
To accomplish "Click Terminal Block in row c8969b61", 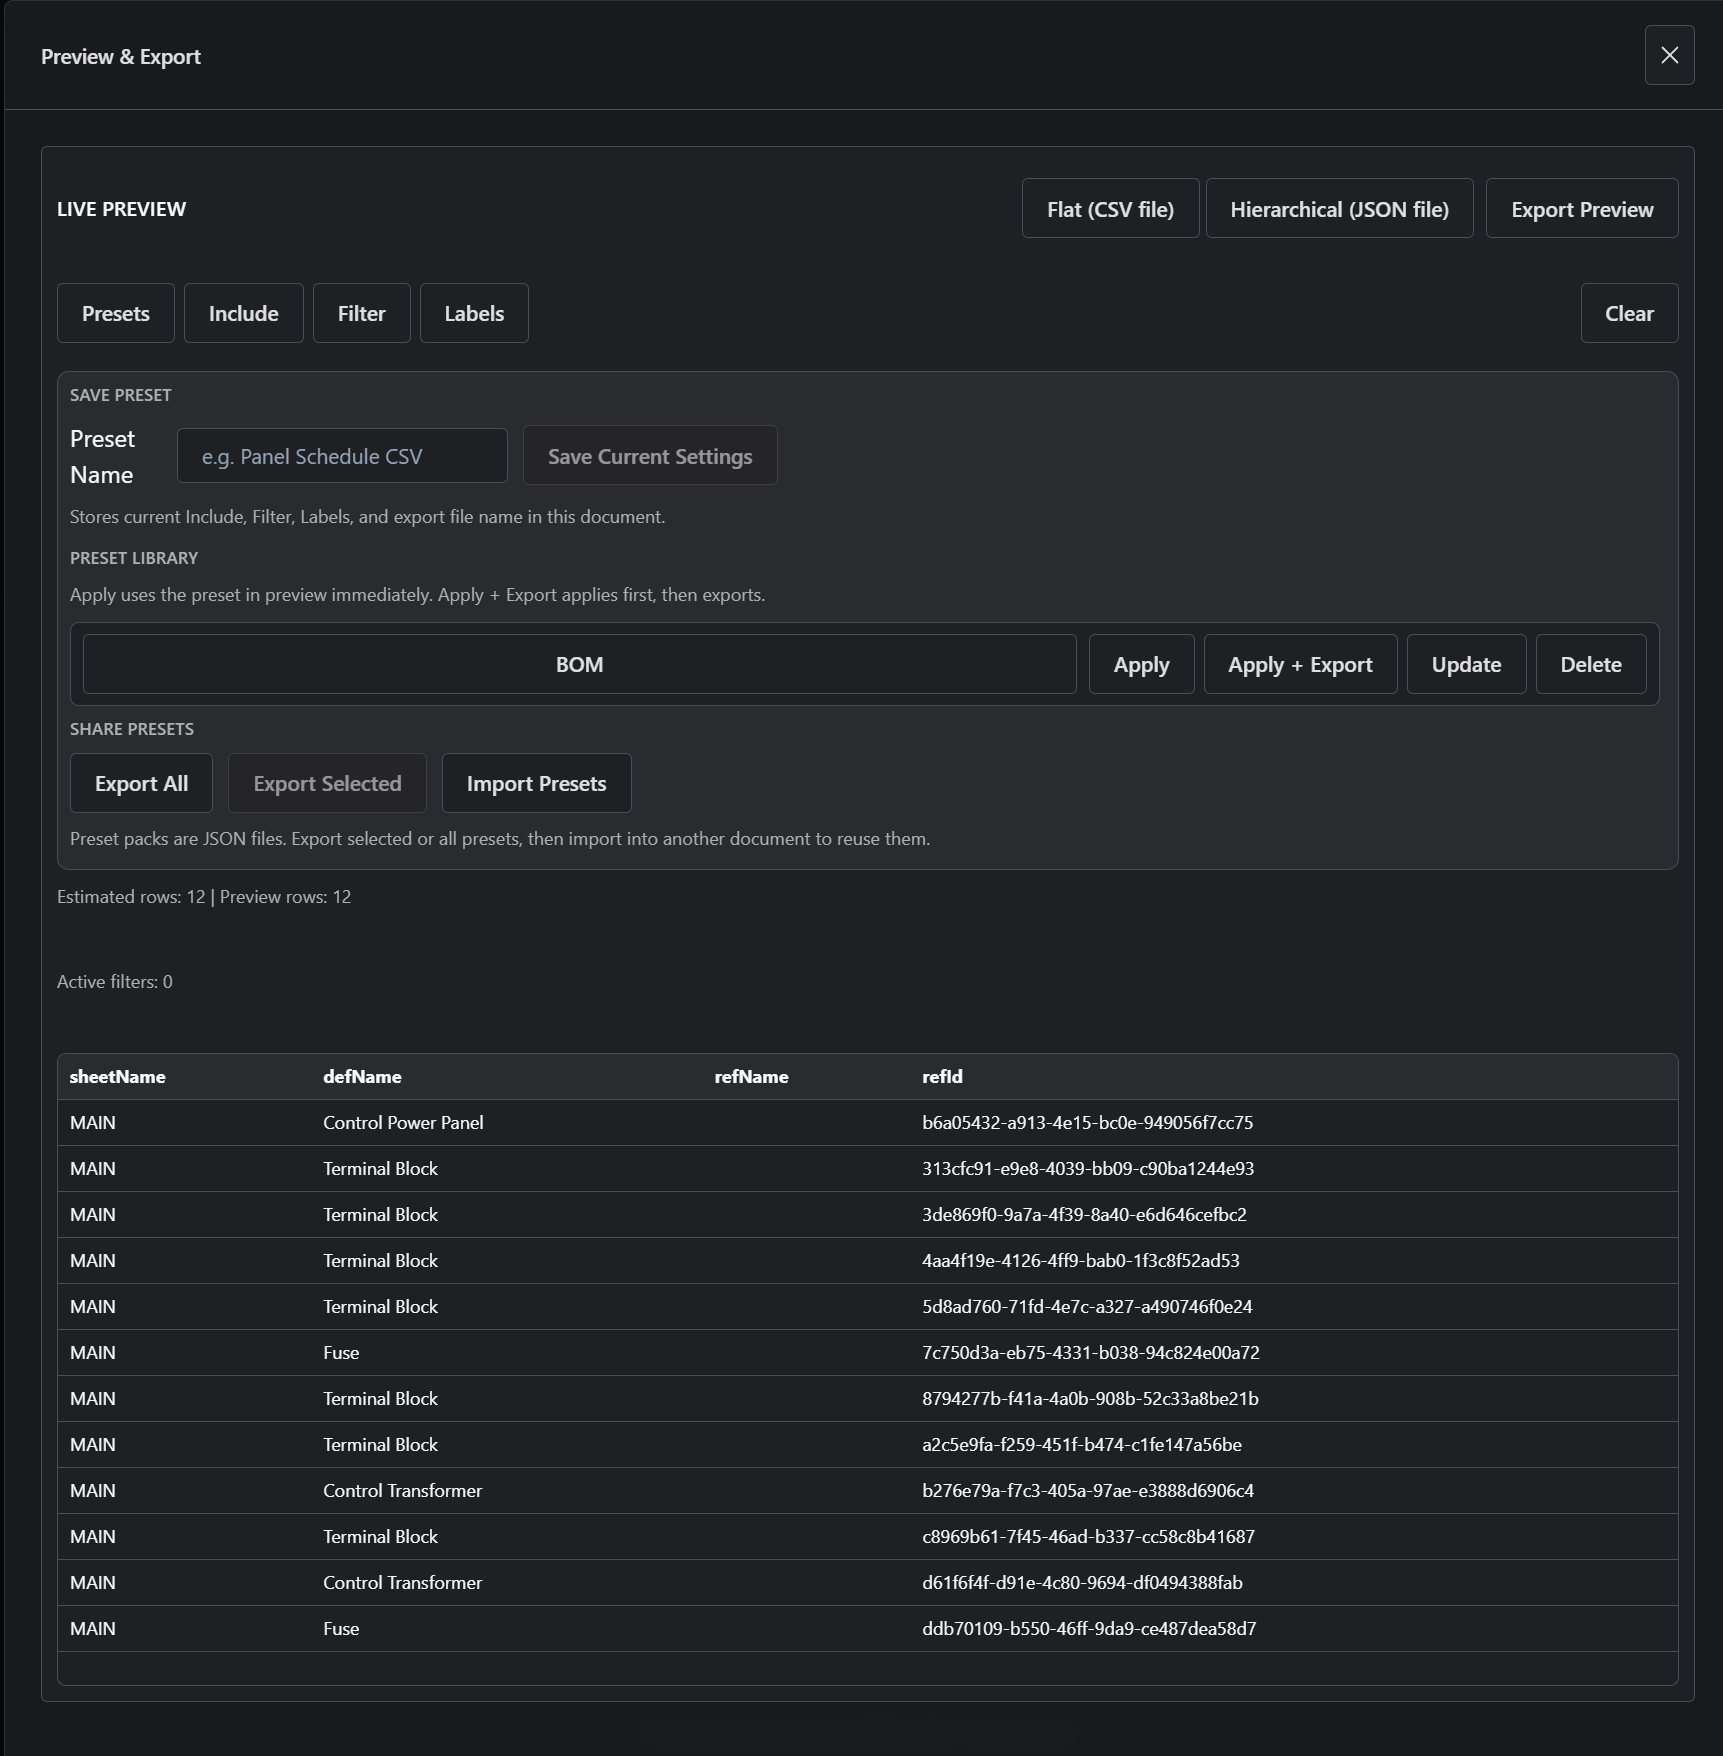I will [x=380, y=1537].
